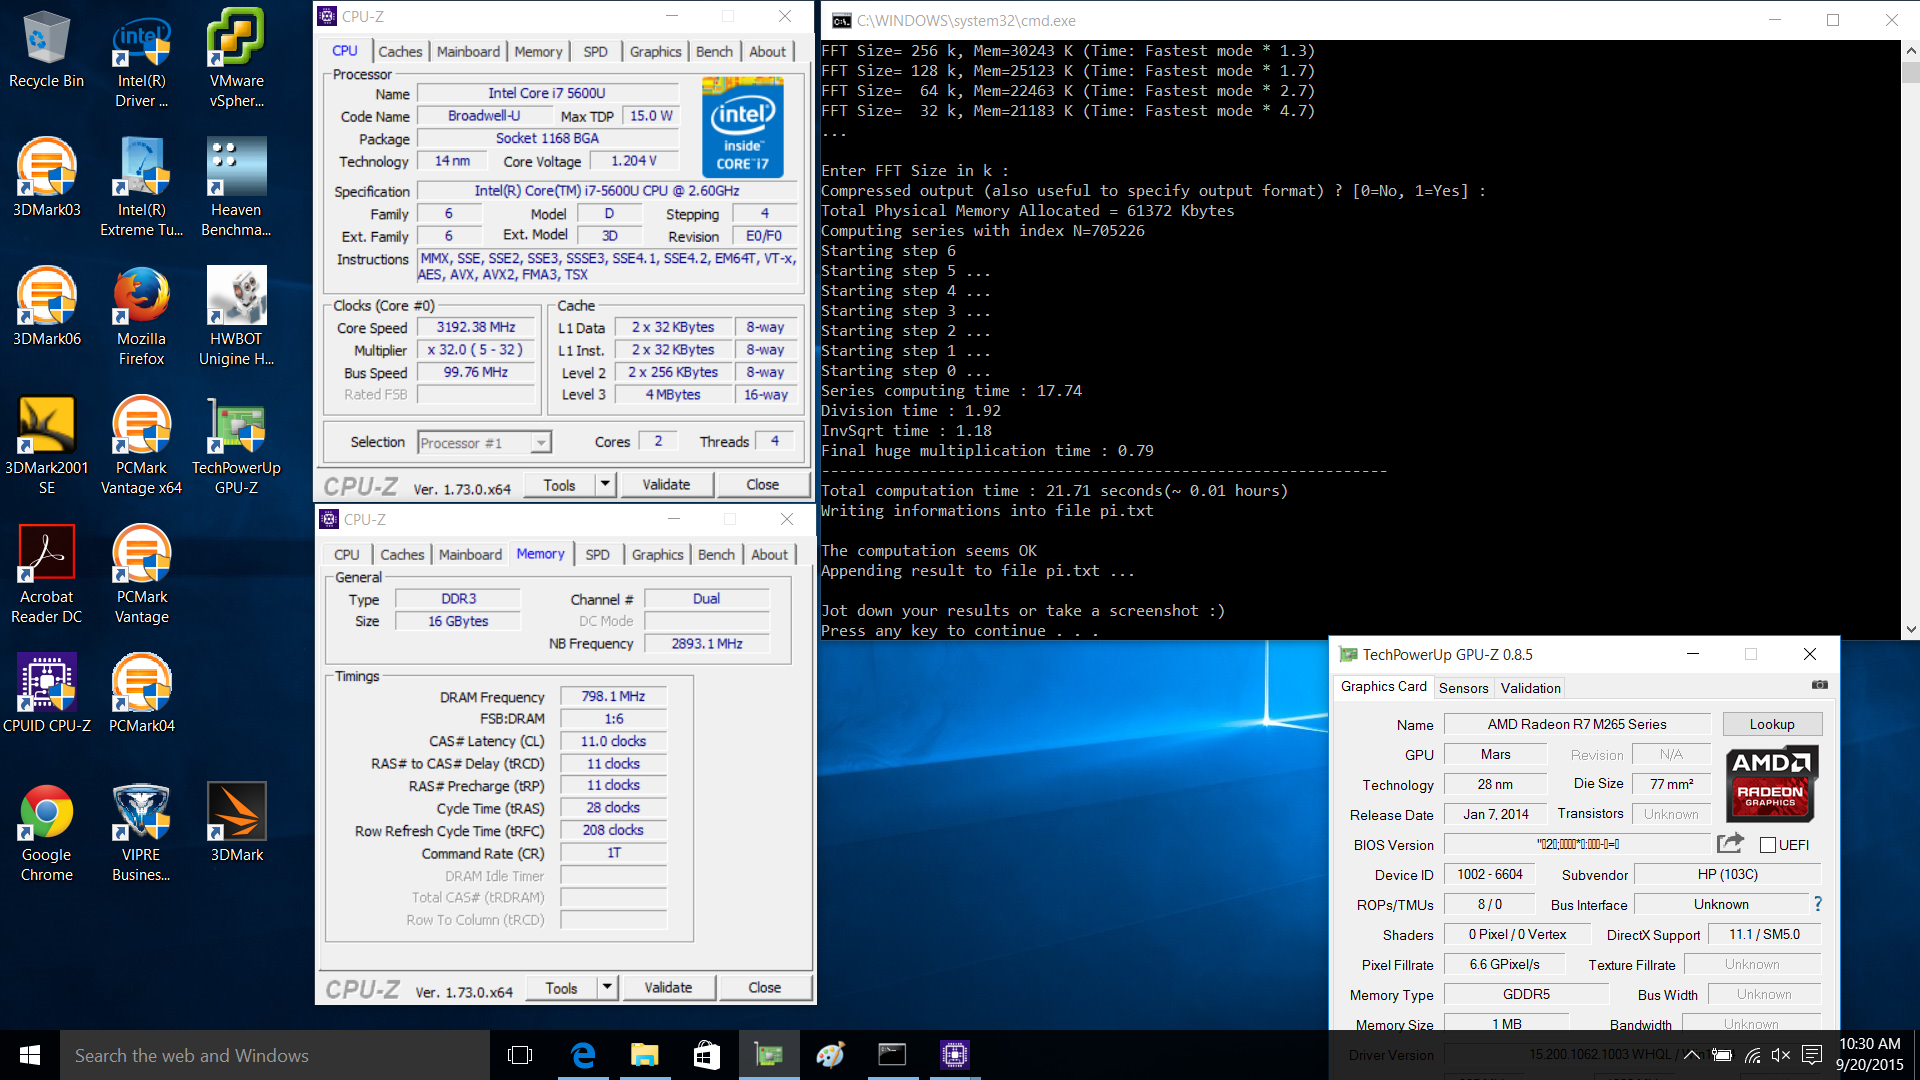Open Processor #1 selection dropdown
The height and width of the screenshot is (1080, 1920).
tap(484, 443)
